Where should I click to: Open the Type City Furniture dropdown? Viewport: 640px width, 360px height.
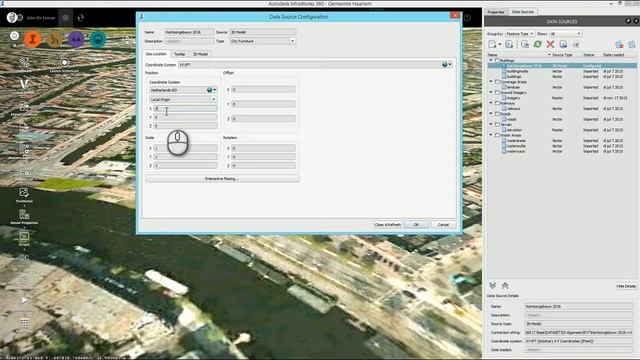tap(262, 41)
